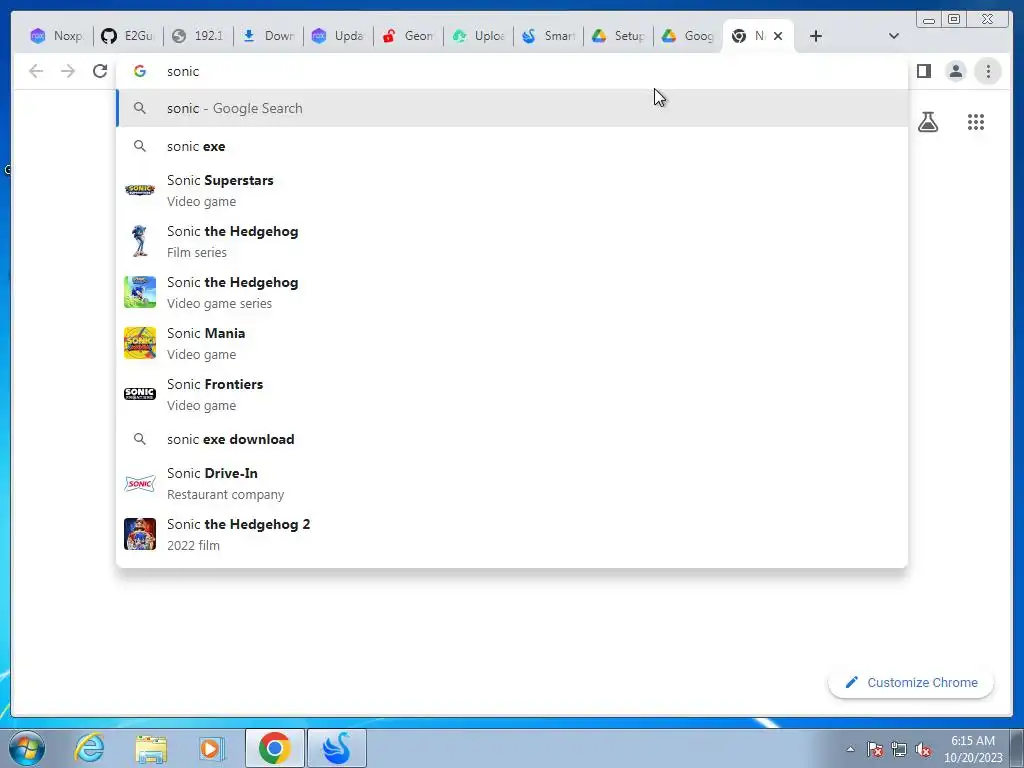Image resolution: width=1024 pixels, height=768 pixels.
Task: Switch to the Uploa tab
Action: (477, 37)
